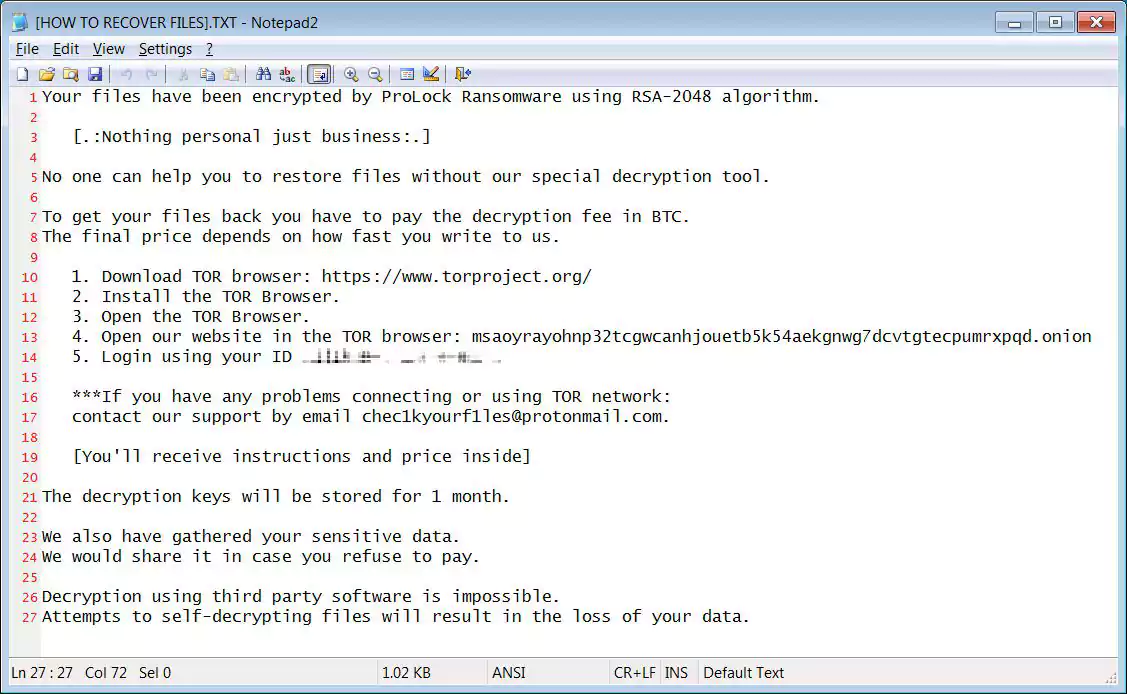1127x694 pixels.
Task: Click 'Sel 0' in status bar
Action: [x=155, y=672]
